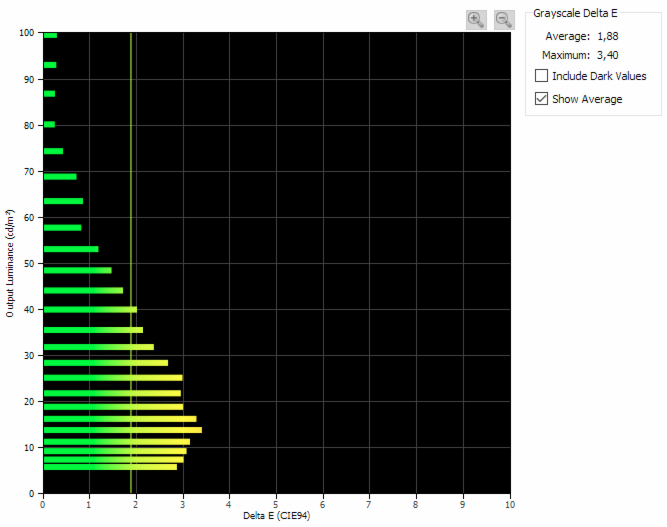Click the Output Luminance axis title
Viewport: 667px width, 527px height.
(9, 263)
